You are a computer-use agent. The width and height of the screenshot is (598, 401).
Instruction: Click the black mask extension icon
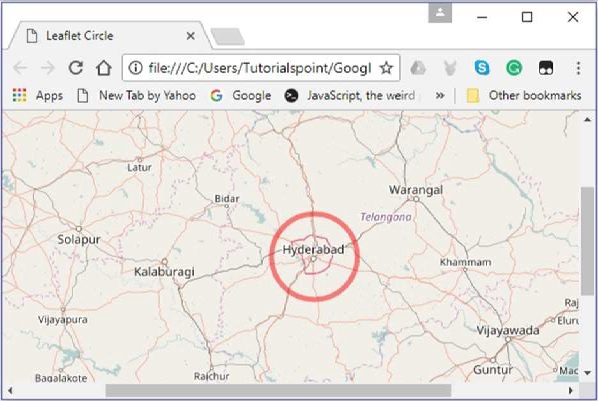546,68
